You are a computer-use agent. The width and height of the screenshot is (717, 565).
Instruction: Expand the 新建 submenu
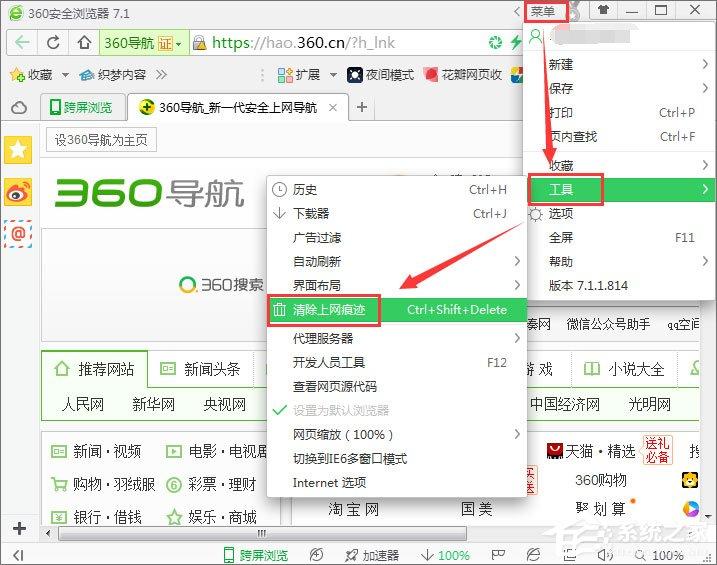pyautogui.click(x=620, y=64)
